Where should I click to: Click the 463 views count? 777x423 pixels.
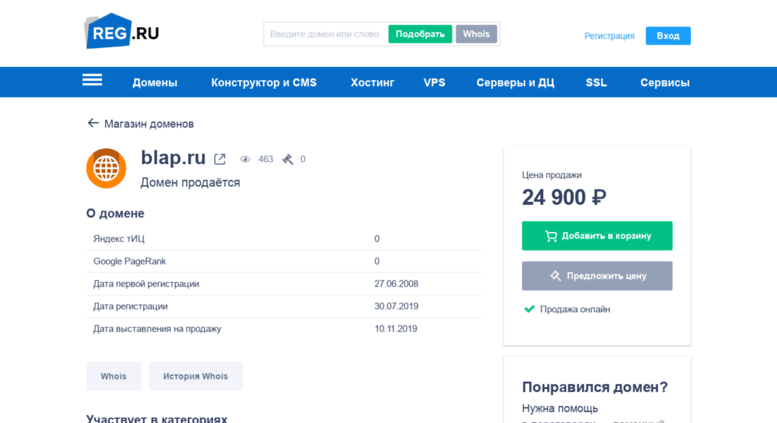coord(266,159)
